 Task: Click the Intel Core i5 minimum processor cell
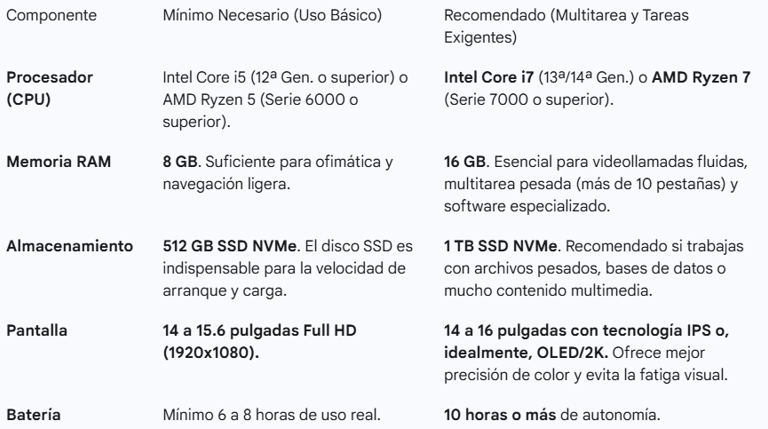coord(285,99)
